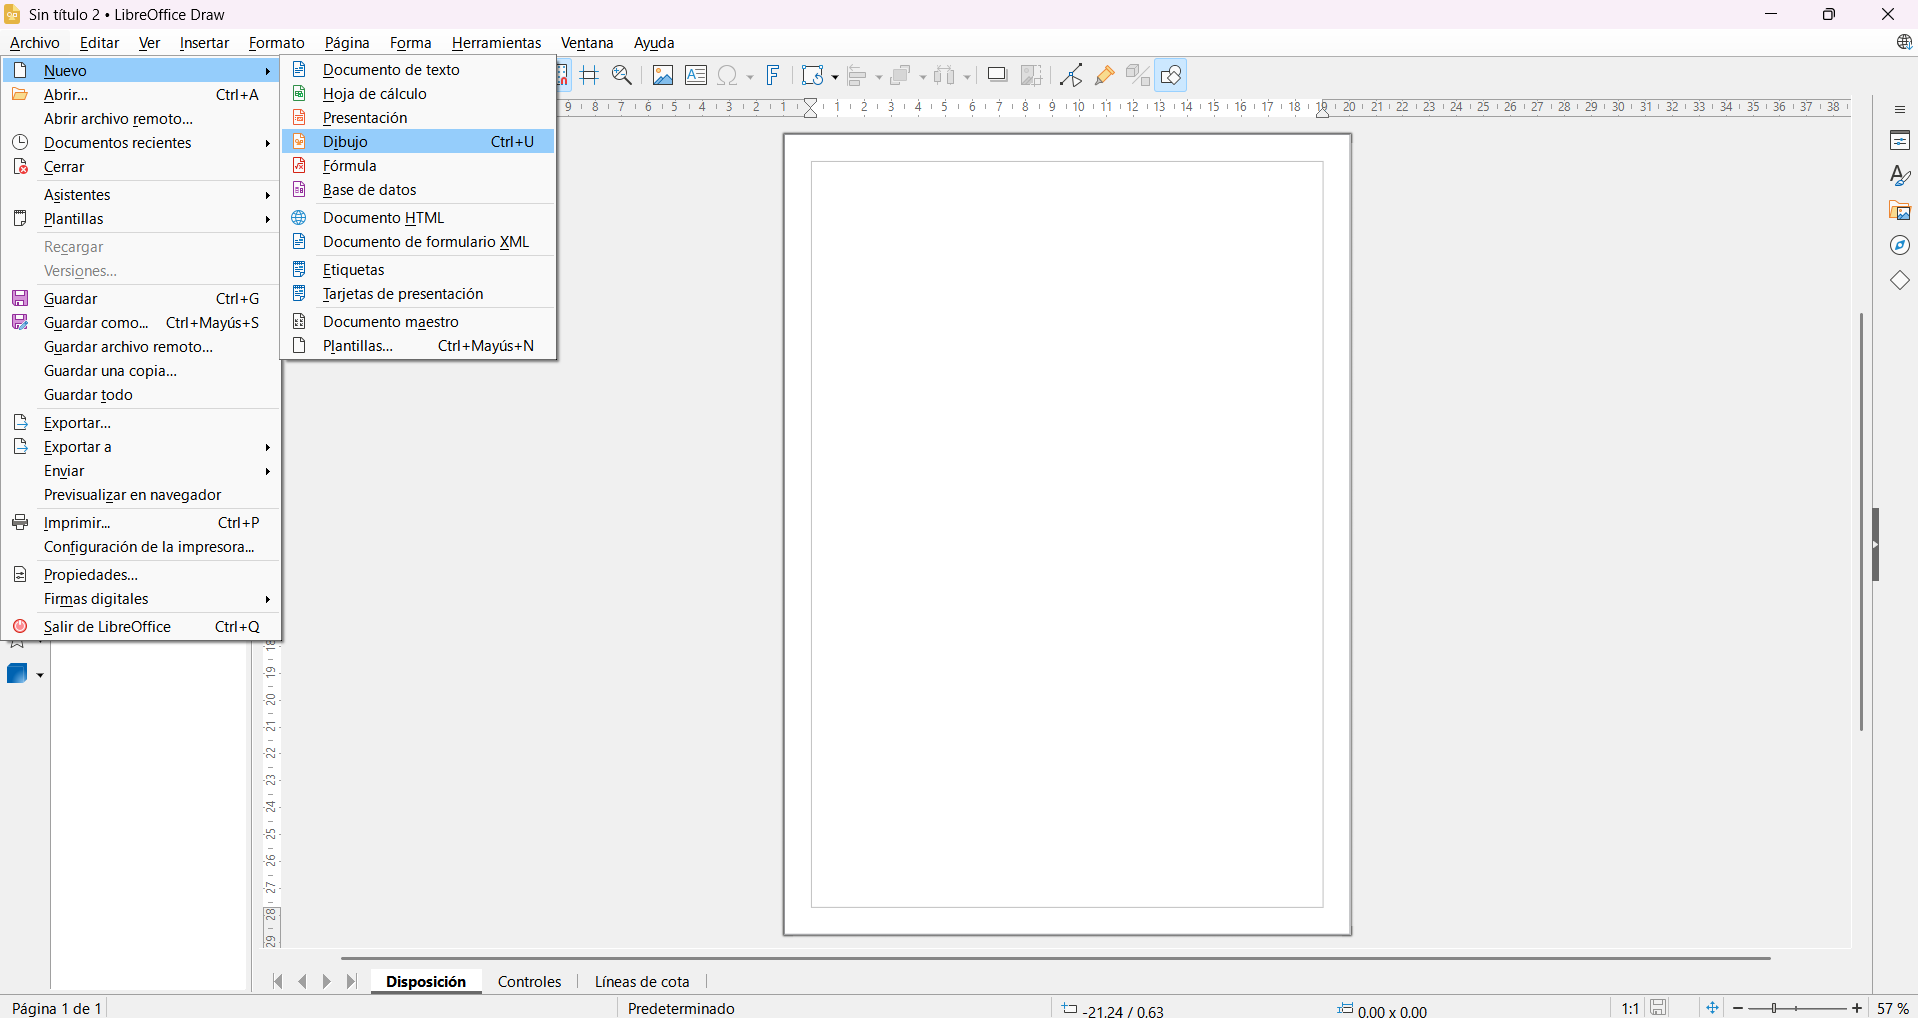Click the Zoom & Pan magnifier icon

622,76
